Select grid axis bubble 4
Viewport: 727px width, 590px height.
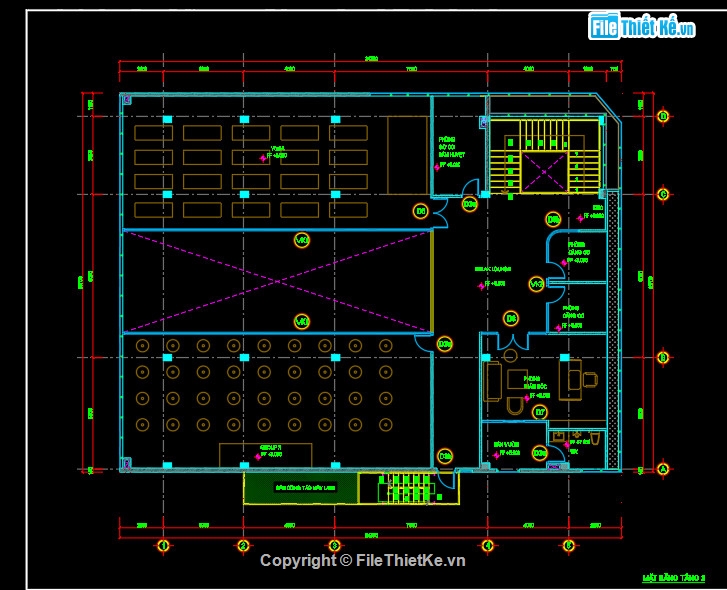pos(487,546)
